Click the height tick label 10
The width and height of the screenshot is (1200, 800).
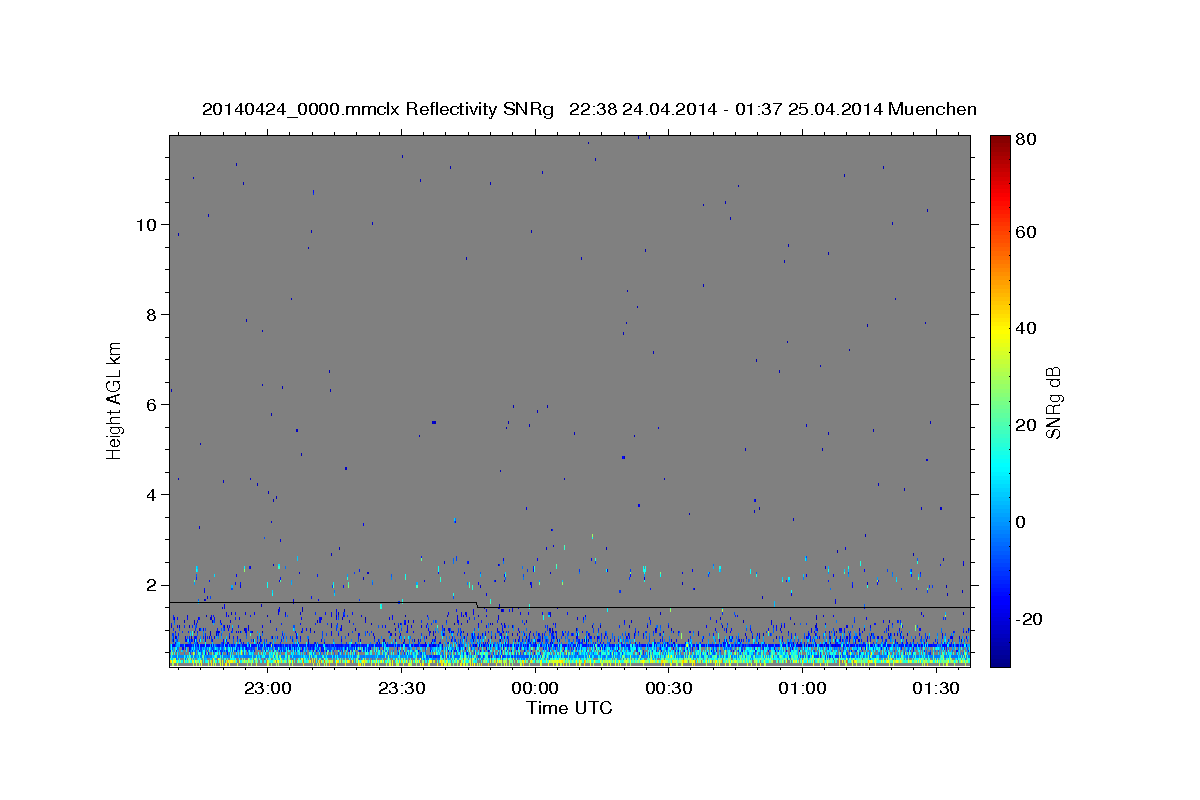145,224
